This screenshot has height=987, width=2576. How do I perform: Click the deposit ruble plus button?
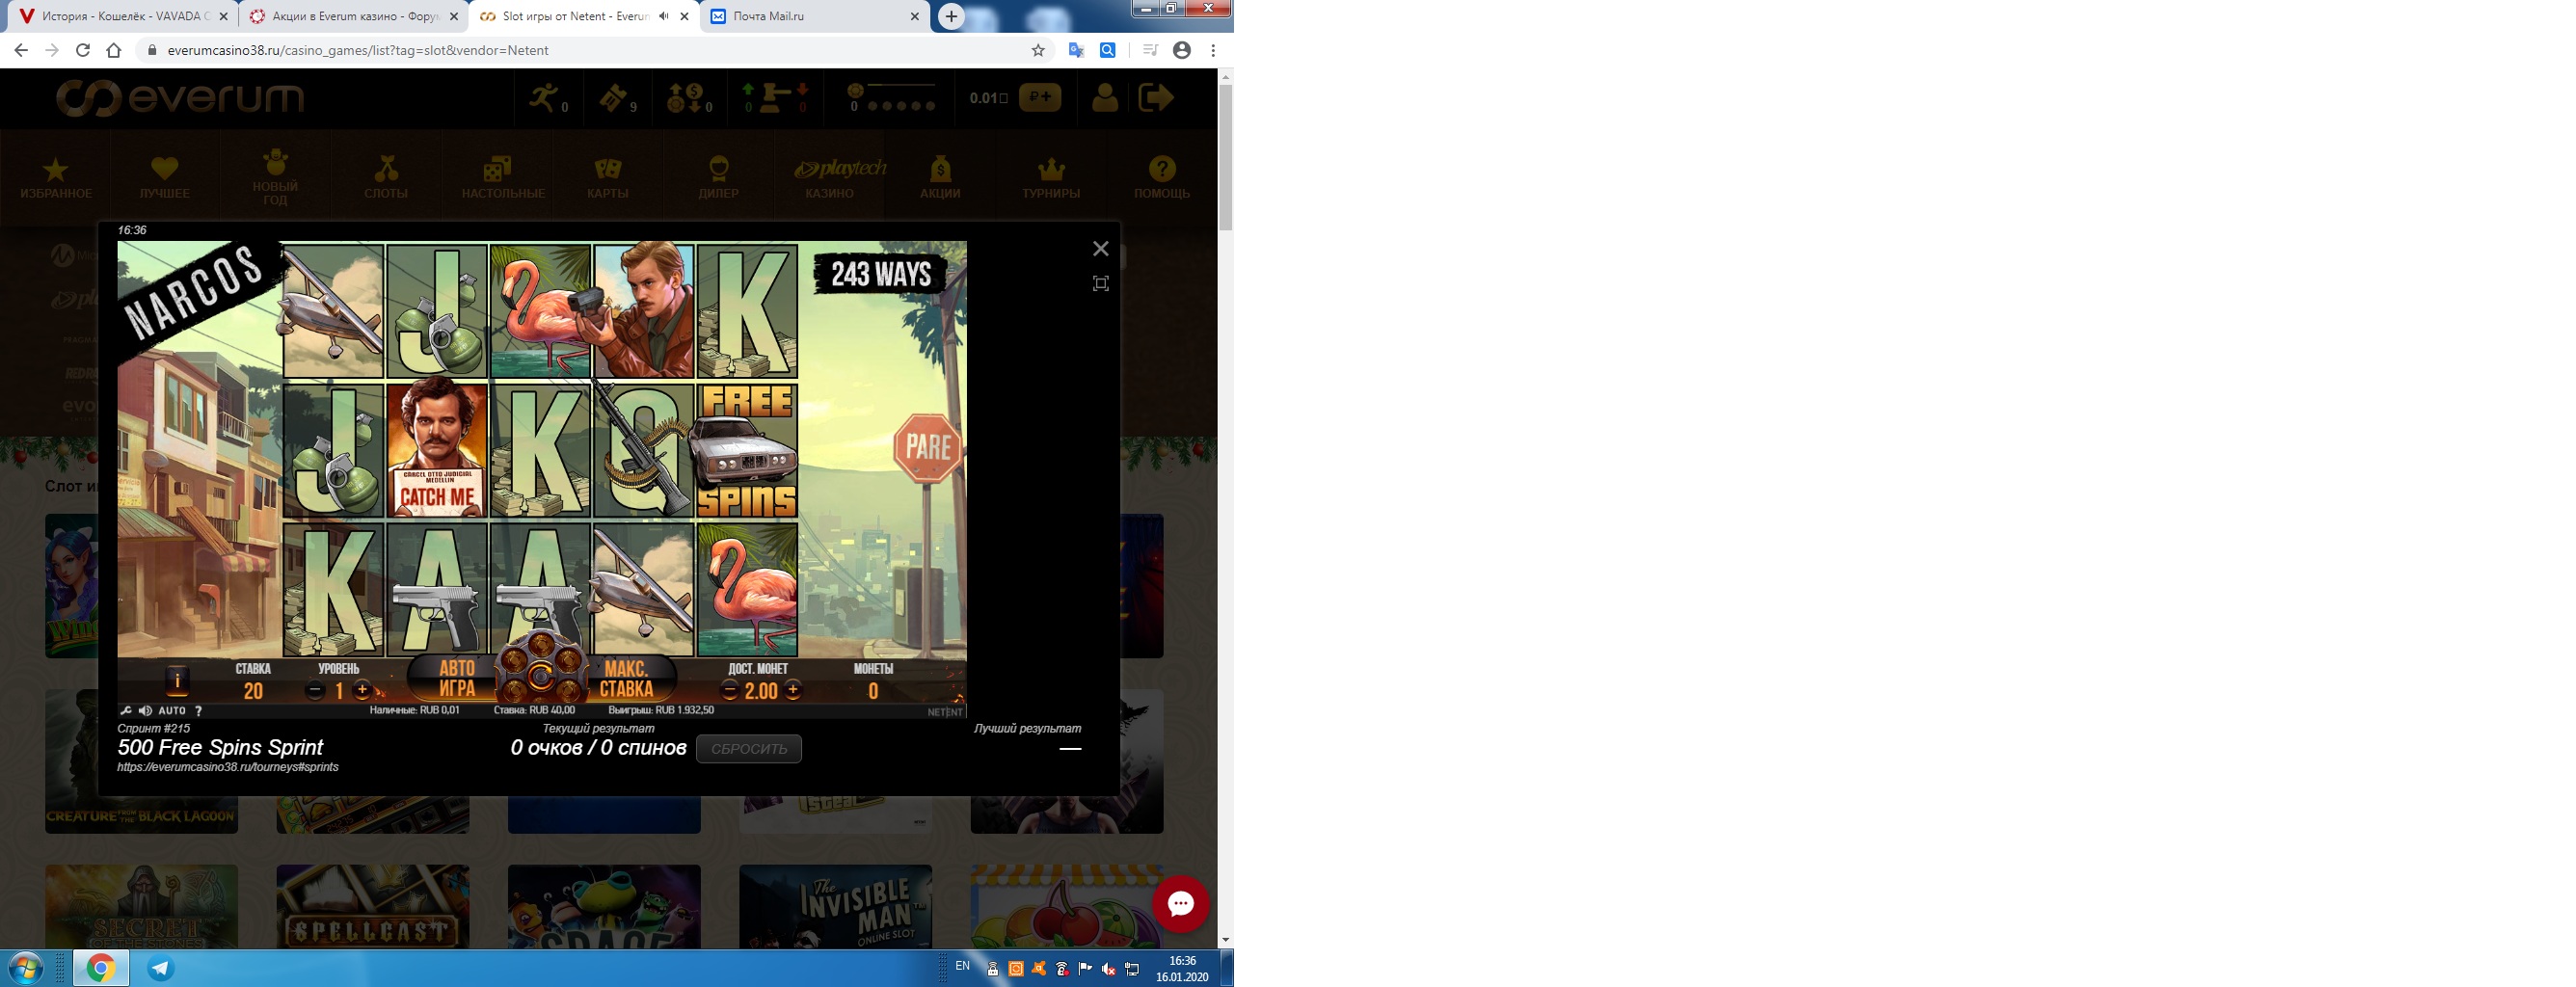tap(1040, 97)
